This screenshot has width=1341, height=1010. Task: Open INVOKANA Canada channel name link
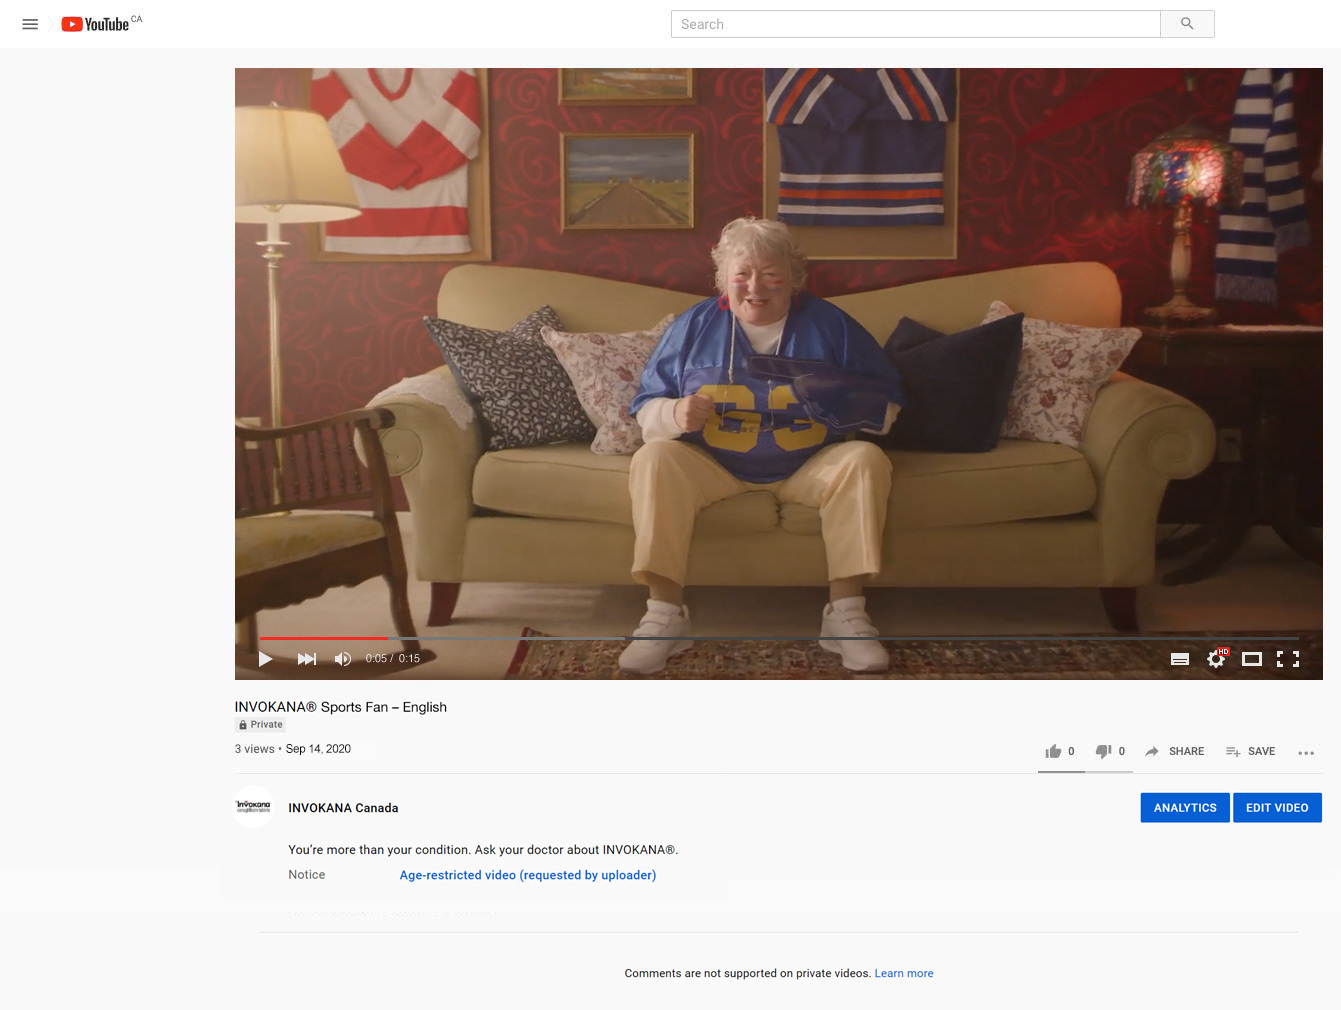[343, 808]
